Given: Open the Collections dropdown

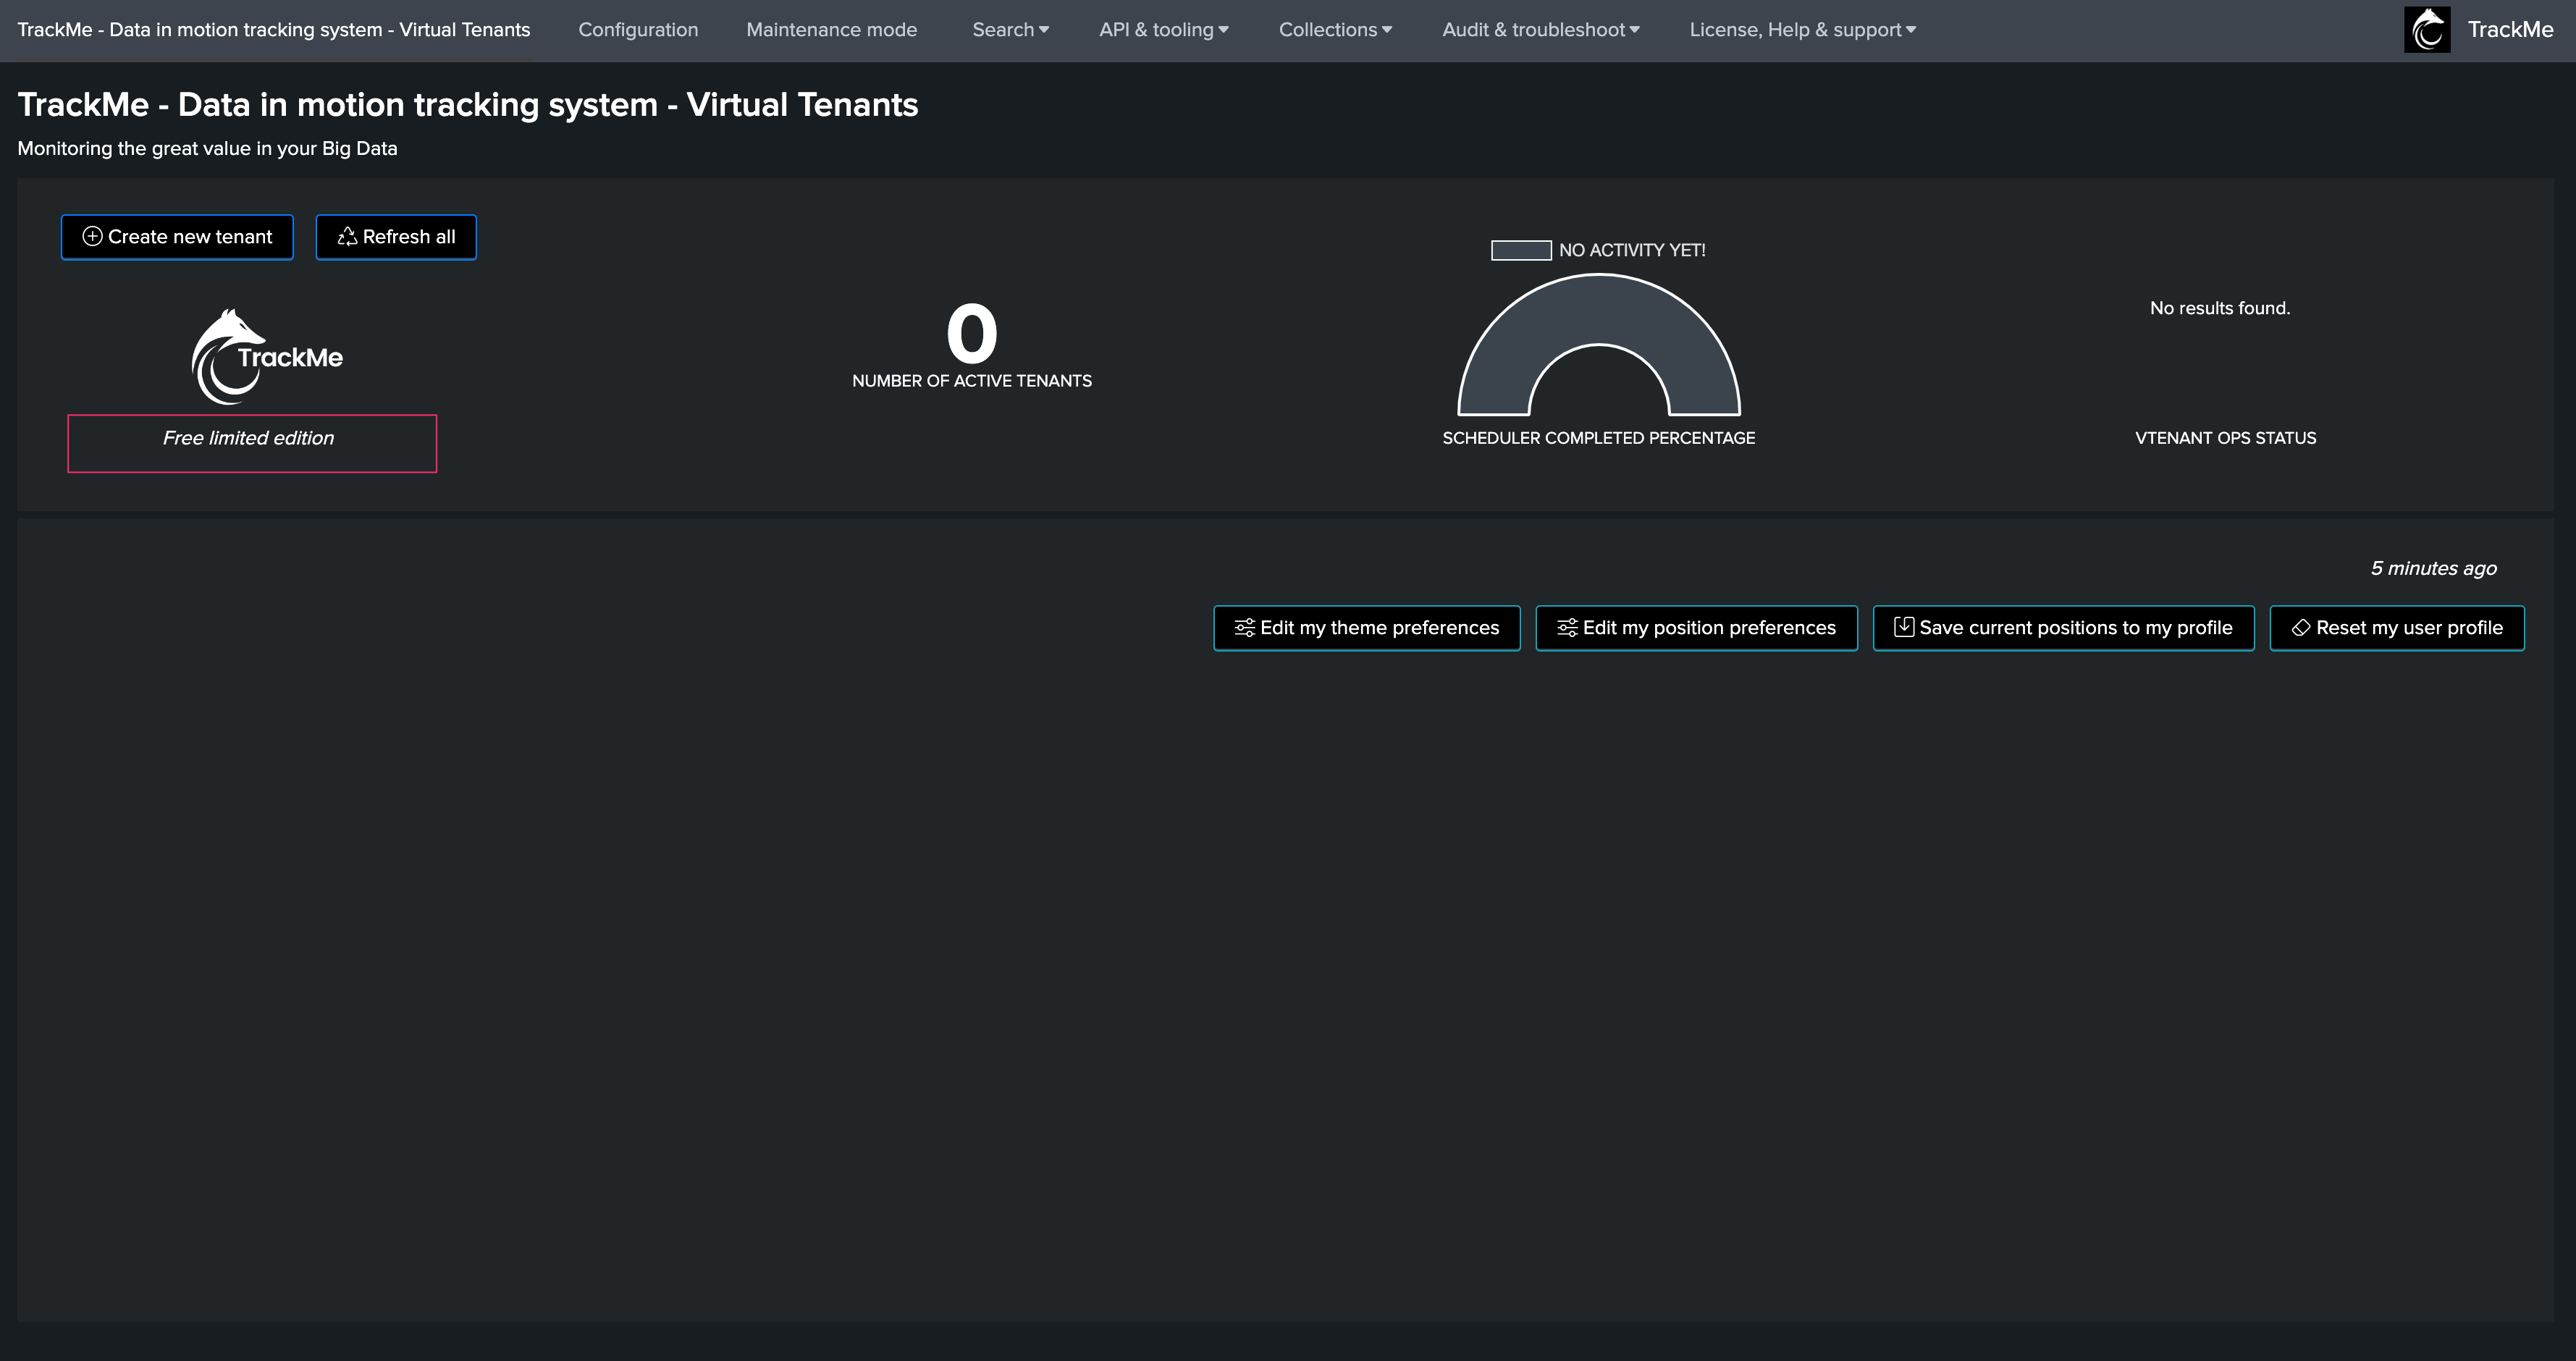Looking at the screenshot, I should (1335, 29).
